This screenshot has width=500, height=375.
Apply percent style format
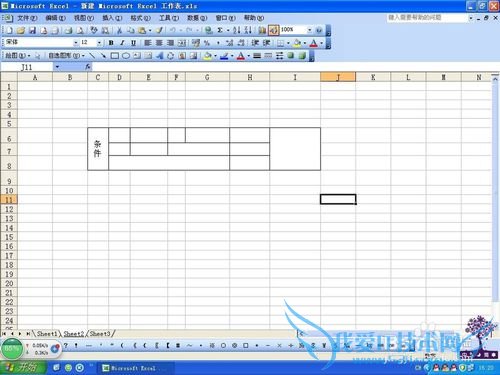[207, 43]
